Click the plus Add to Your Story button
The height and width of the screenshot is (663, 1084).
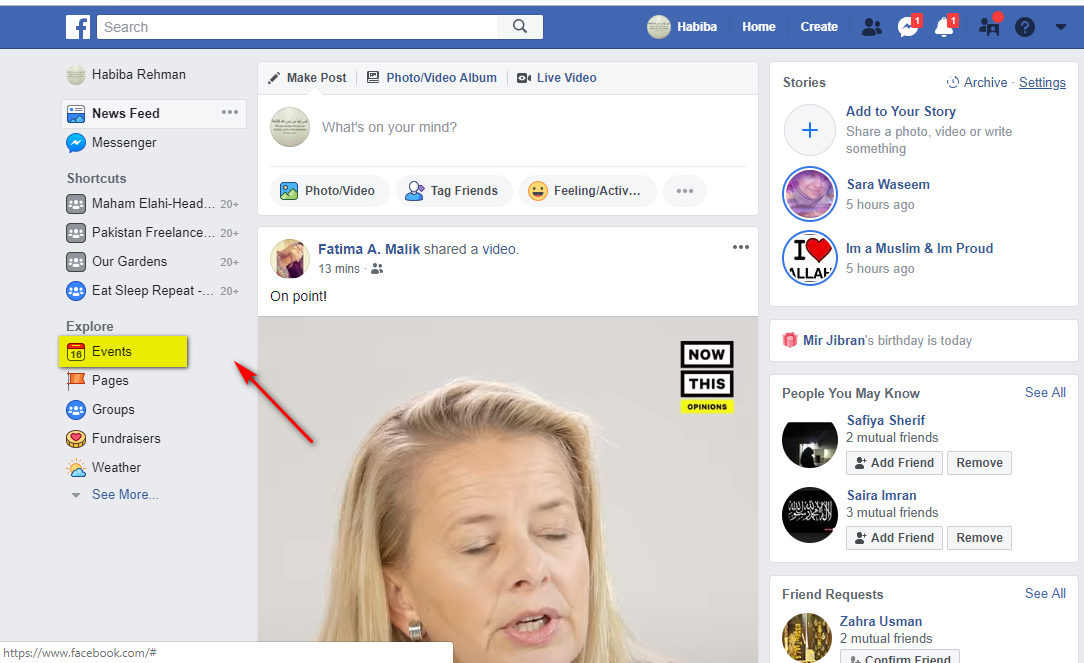[x=810, y=130]
